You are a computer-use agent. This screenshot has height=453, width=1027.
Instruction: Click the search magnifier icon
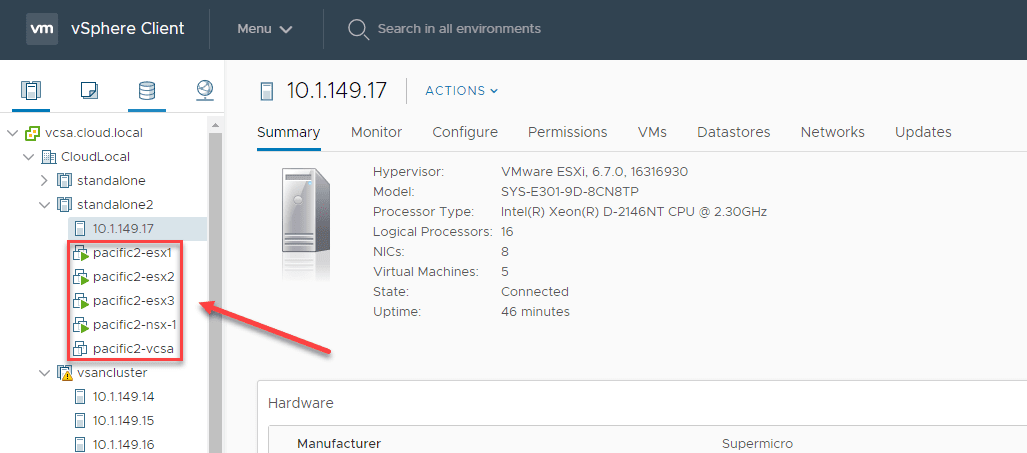point(358,29)
